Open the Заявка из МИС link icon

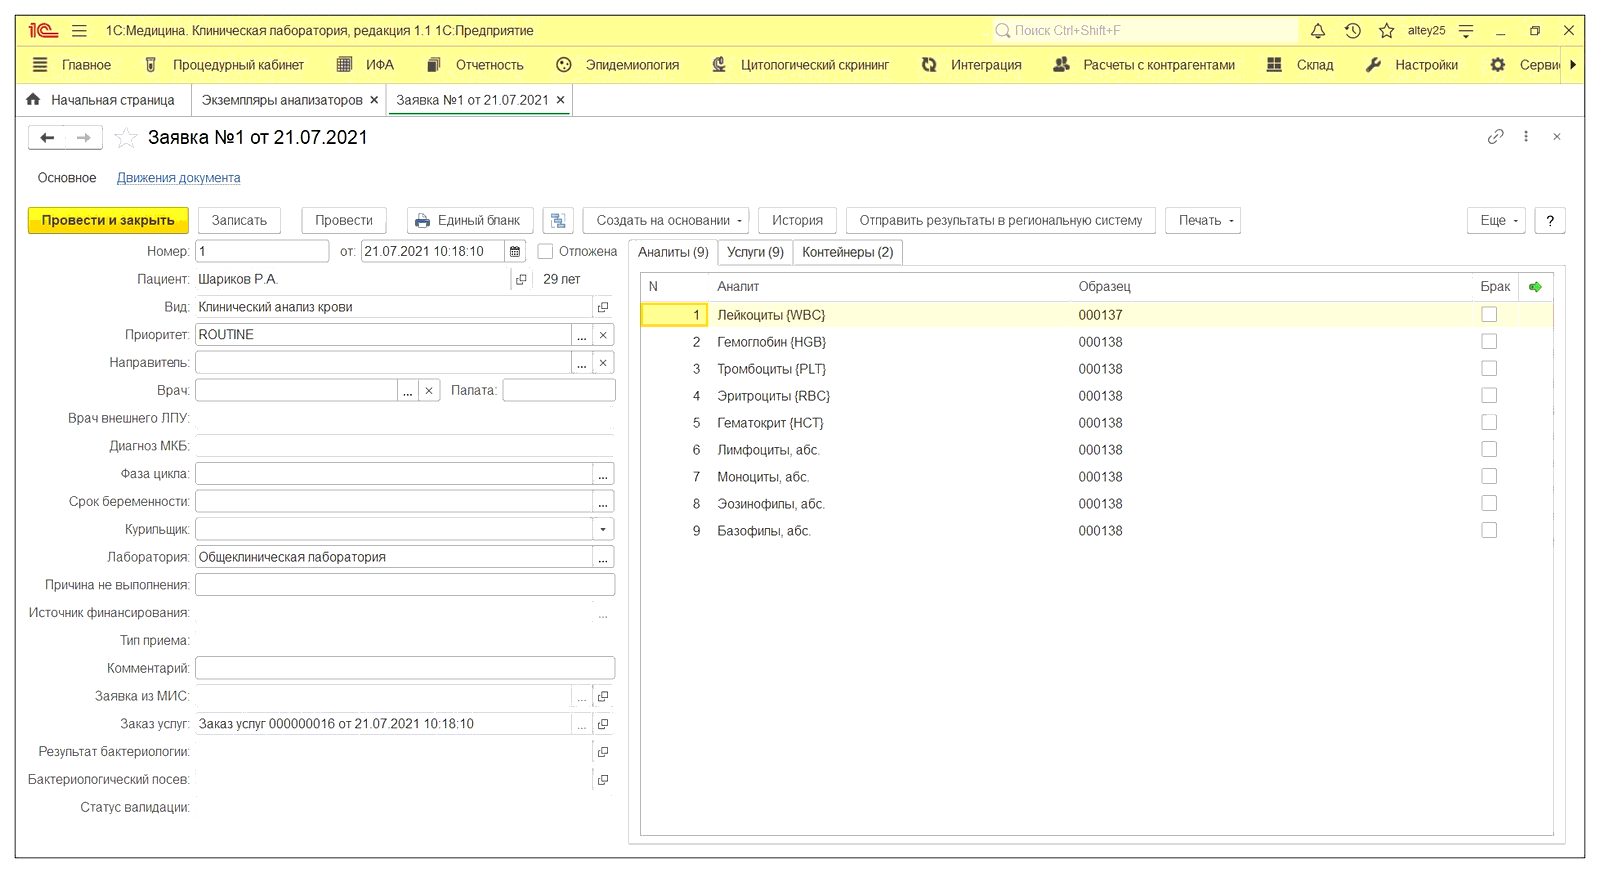(603, 696)
